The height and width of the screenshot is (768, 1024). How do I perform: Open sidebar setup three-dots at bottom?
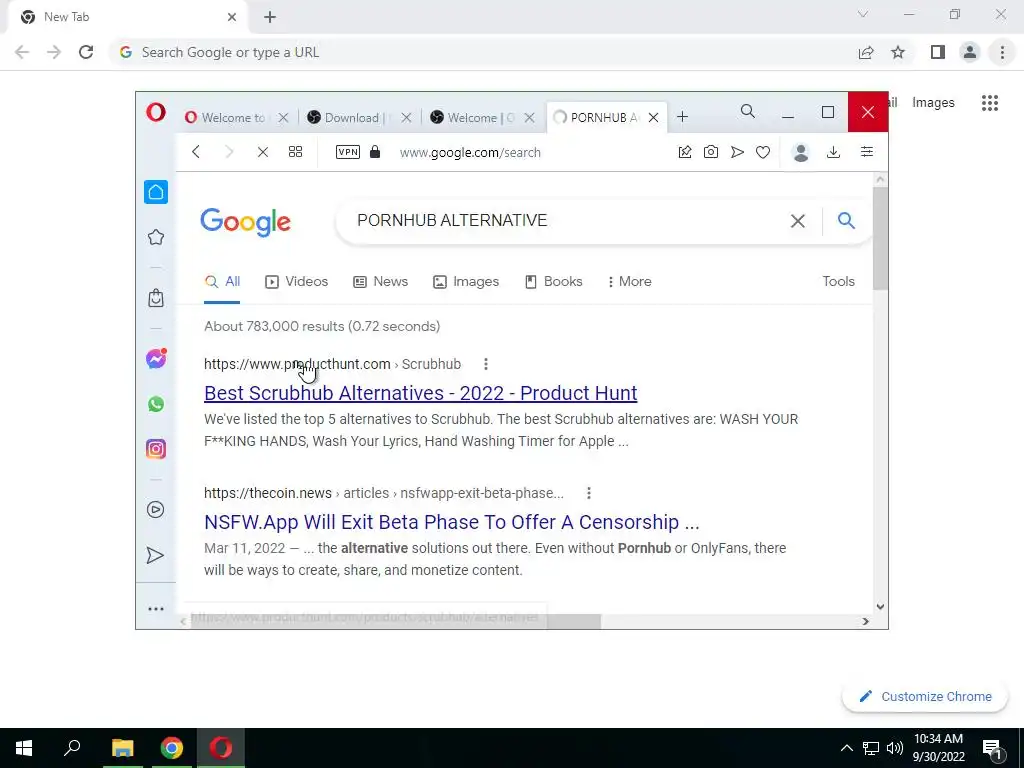click(155, 609)
